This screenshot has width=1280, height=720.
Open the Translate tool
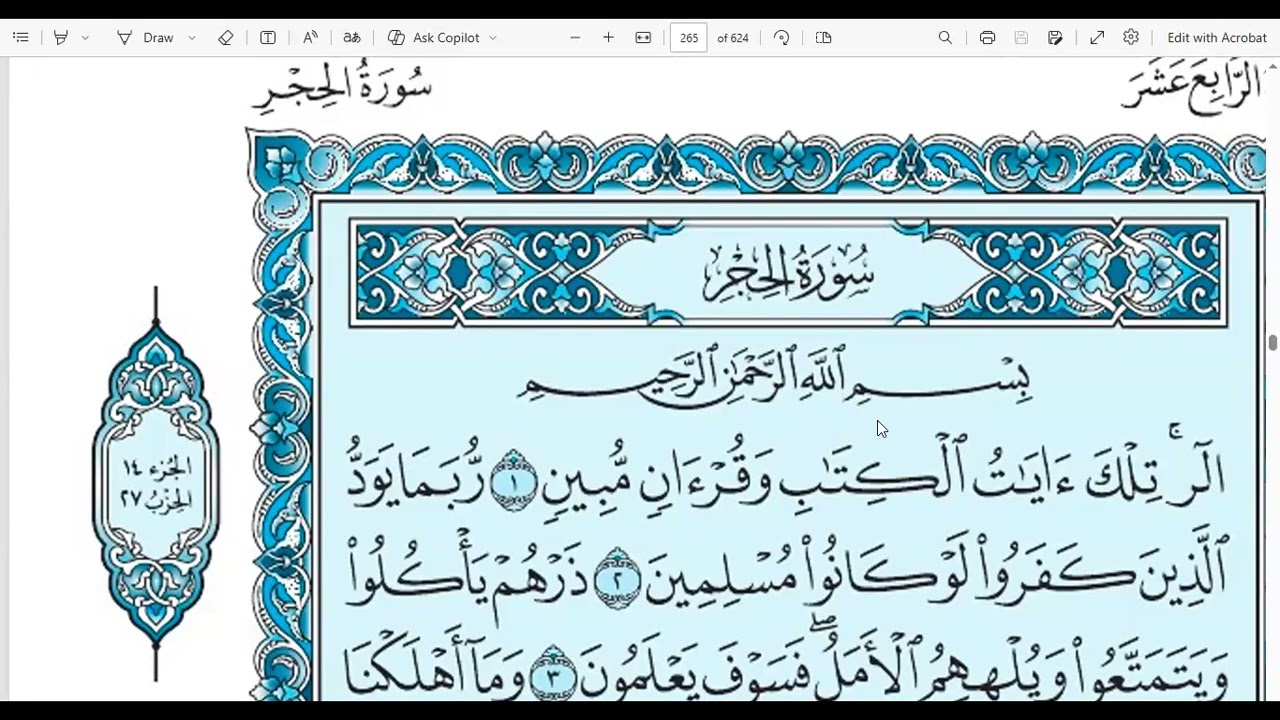[x=352, y=37]
